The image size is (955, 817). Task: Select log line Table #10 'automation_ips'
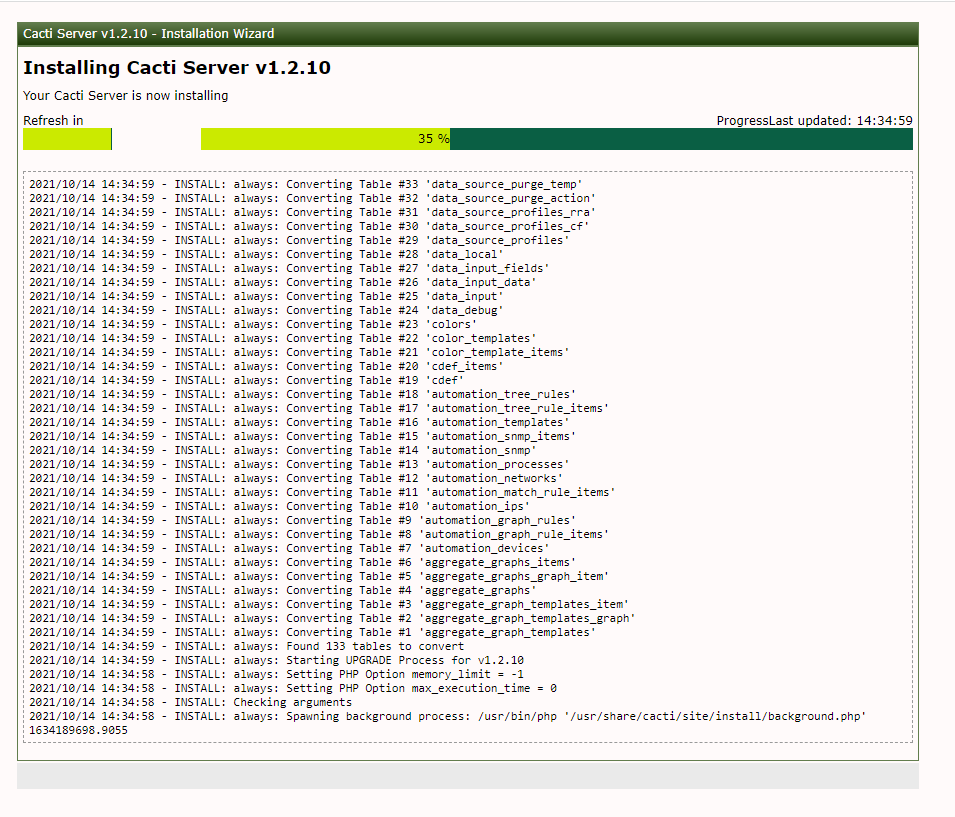280,506
